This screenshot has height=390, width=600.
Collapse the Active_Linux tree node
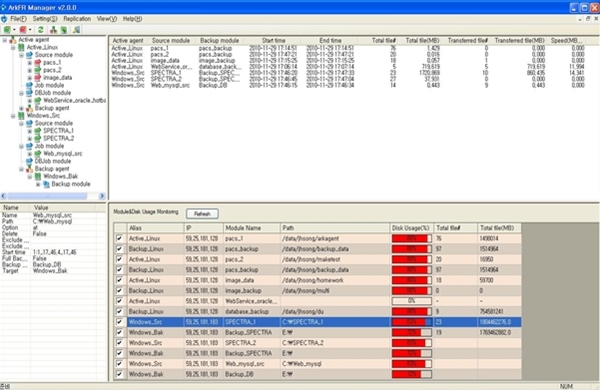coord(13,47)
